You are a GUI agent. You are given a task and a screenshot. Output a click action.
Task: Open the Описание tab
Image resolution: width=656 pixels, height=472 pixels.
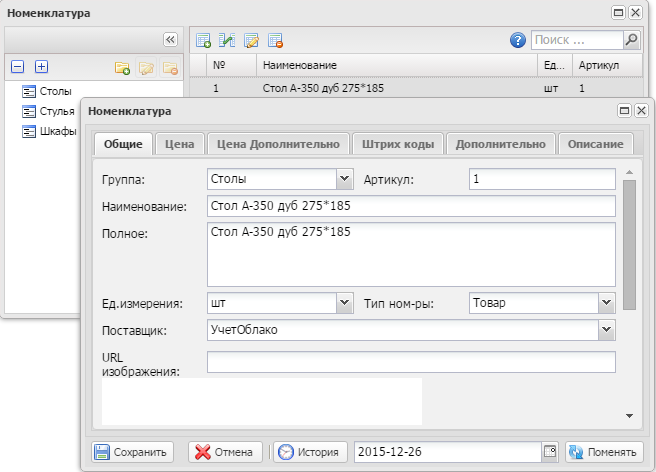595,144
